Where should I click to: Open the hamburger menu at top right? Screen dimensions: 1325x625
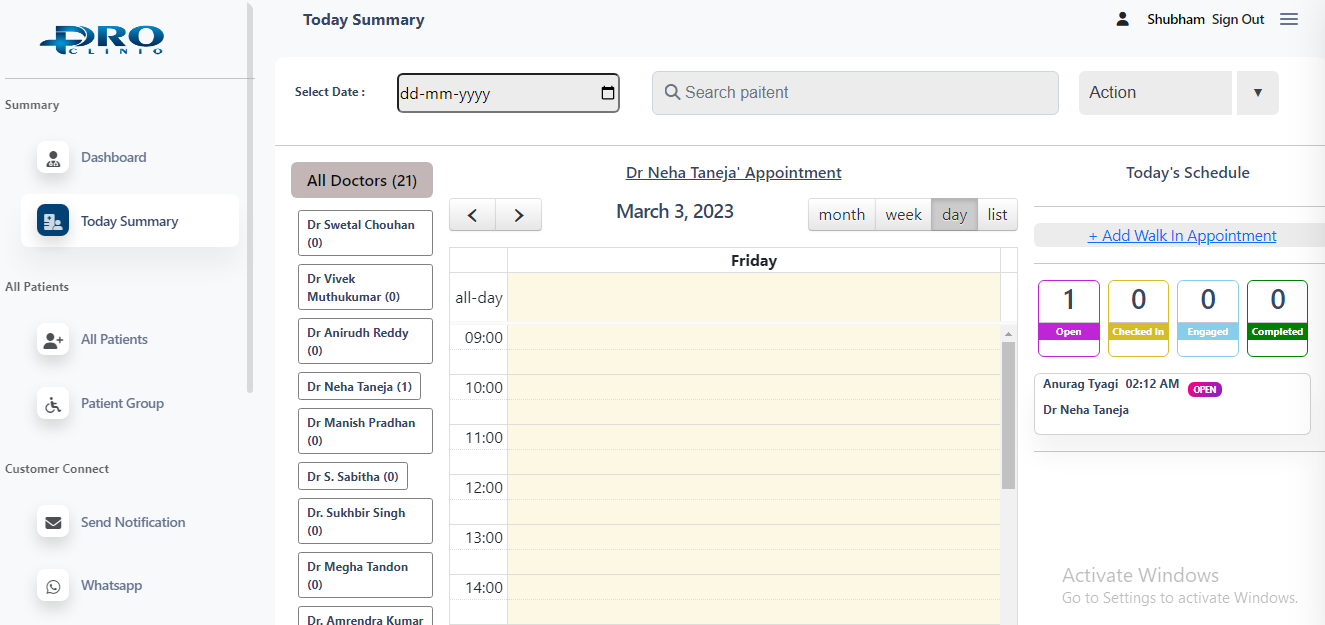1289,19
